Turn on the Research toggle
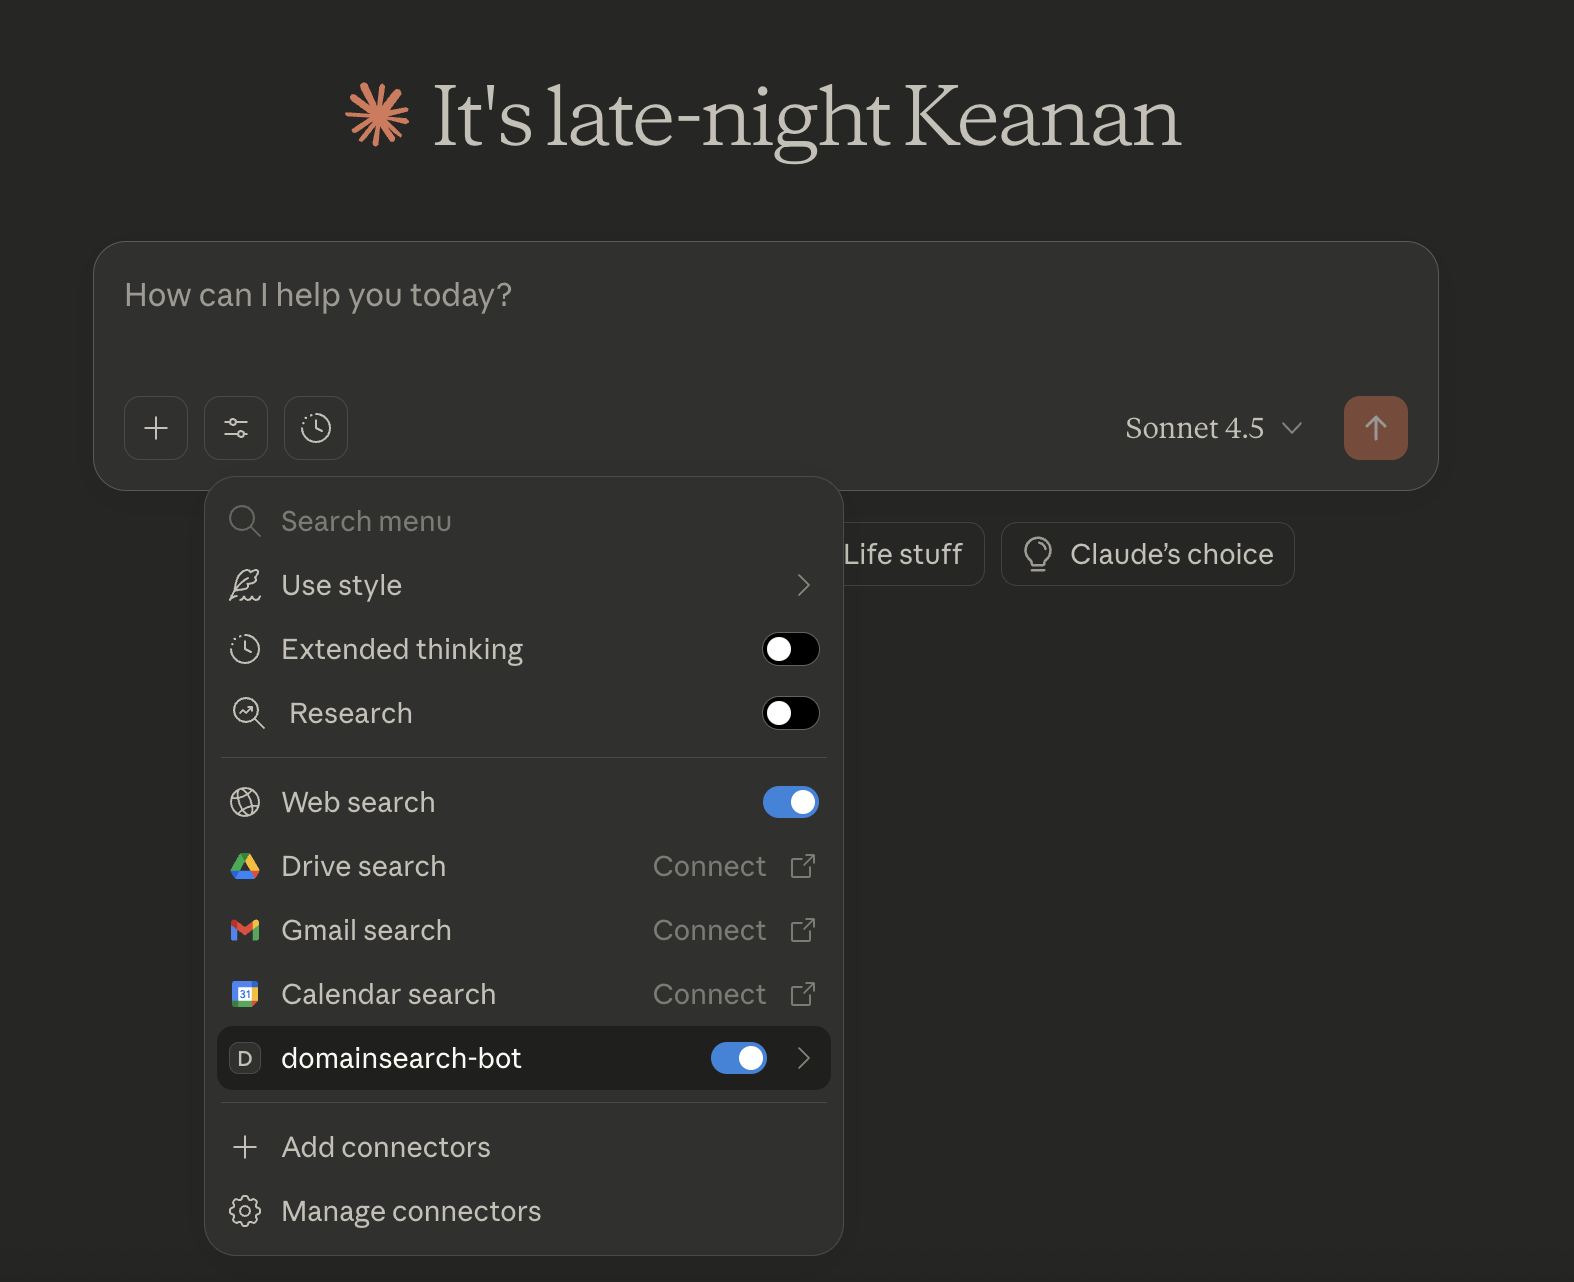 791,713
